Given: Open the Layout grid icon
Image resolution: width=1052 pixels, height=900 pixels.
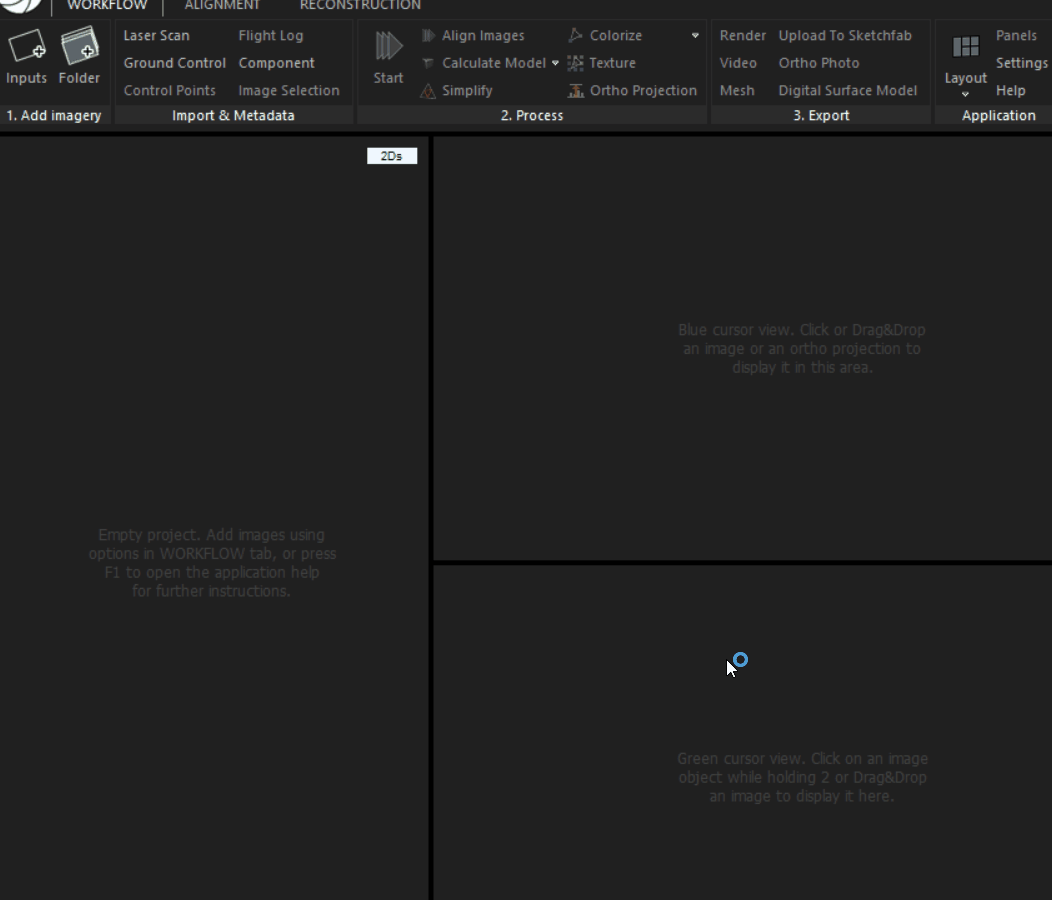Looking at the screenshot, I should pos(965,47).
